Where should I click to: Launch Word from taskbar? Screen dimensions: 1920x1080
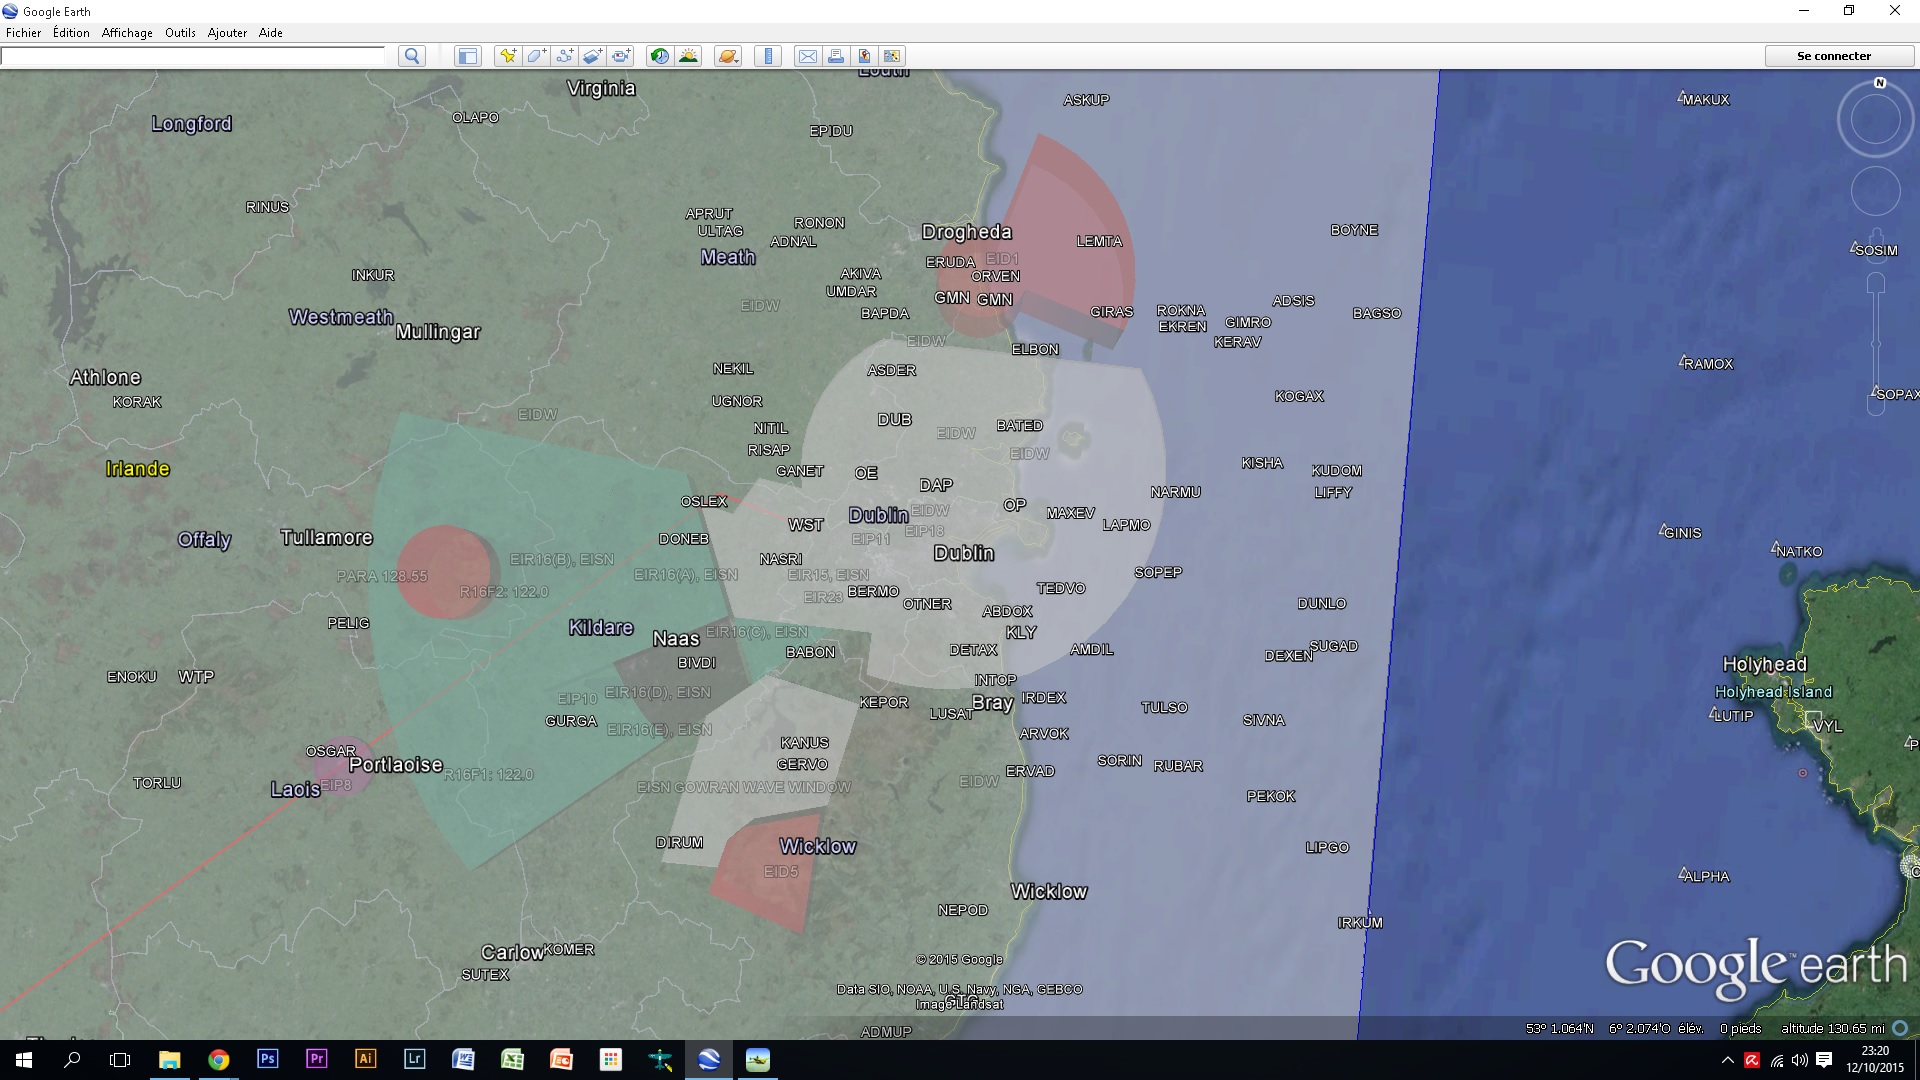tap(463, 1059)
